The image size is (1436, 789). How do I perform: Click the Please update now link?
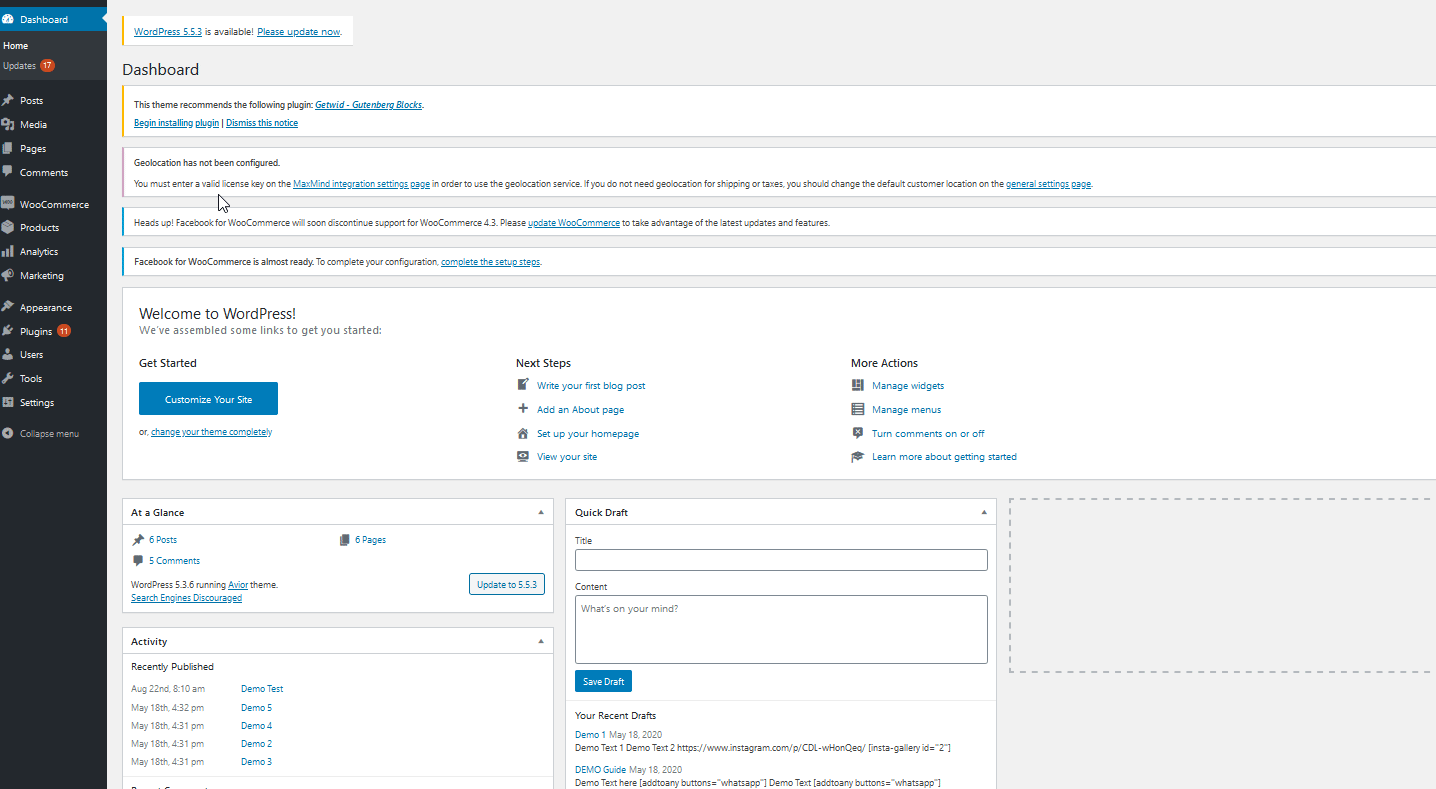[299, 32]
